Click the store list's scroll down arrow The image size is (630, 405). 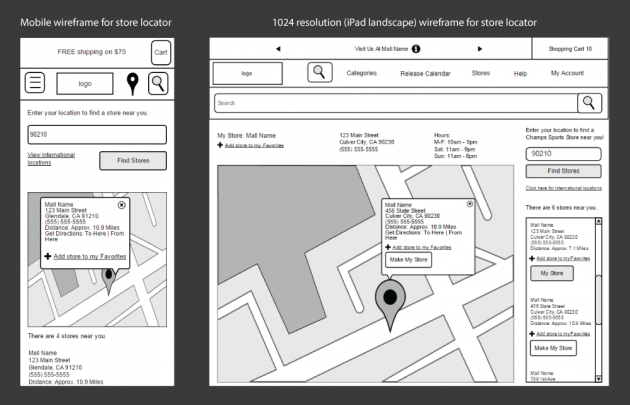(599, 379)
